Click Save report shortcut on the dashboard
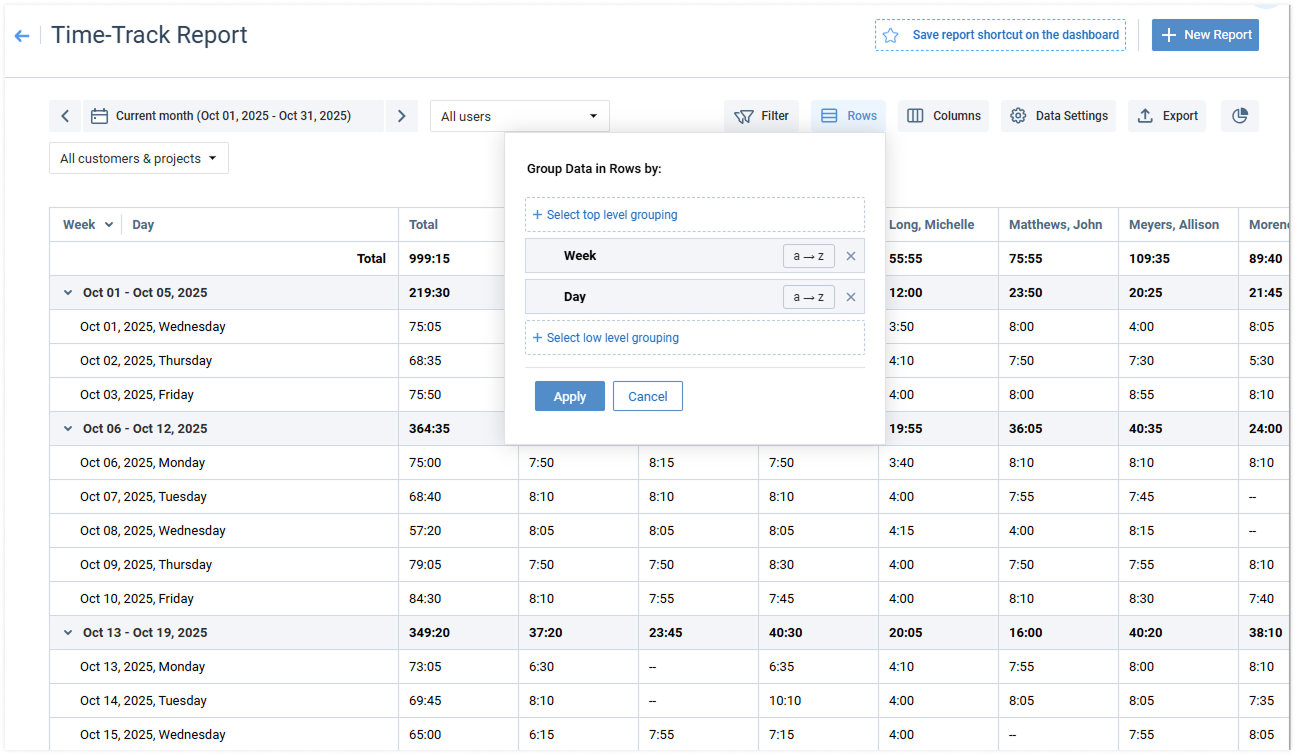Viewport: 1296px width, 755px height. 1000,35
